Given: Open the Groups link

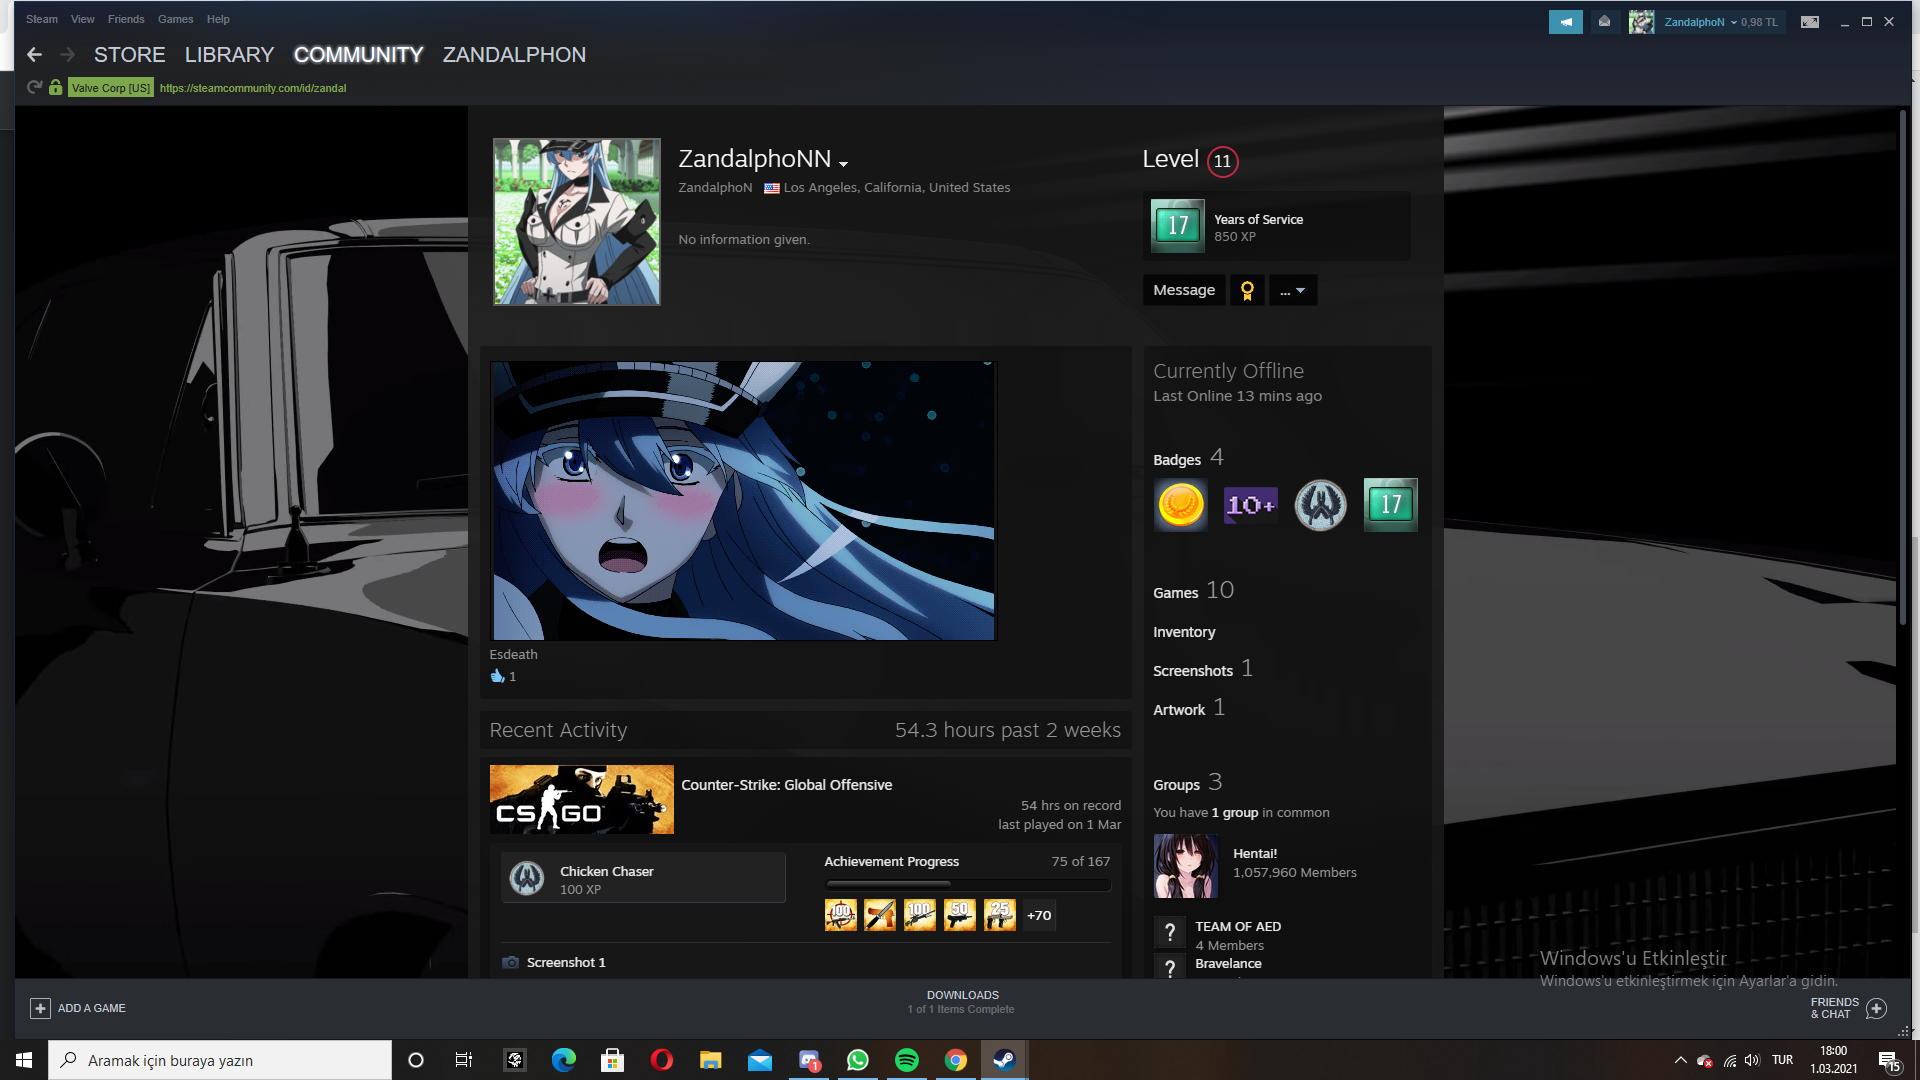Looking at the screenshot, I should click(x=1176, y=785).
